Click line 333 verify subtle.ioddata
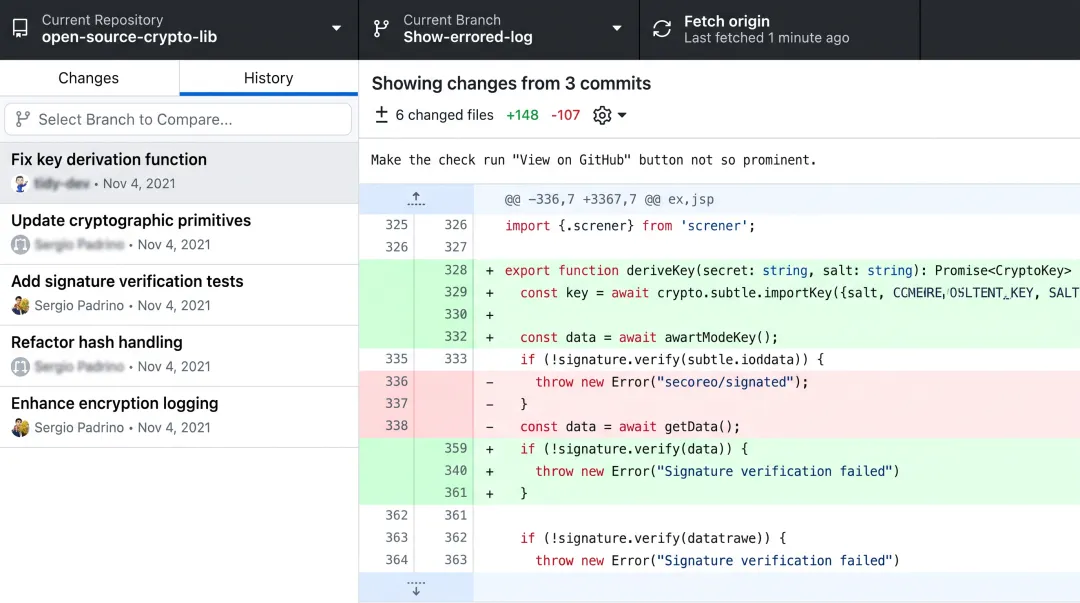Screen dimensions: 1080x603 click(719, 359)
